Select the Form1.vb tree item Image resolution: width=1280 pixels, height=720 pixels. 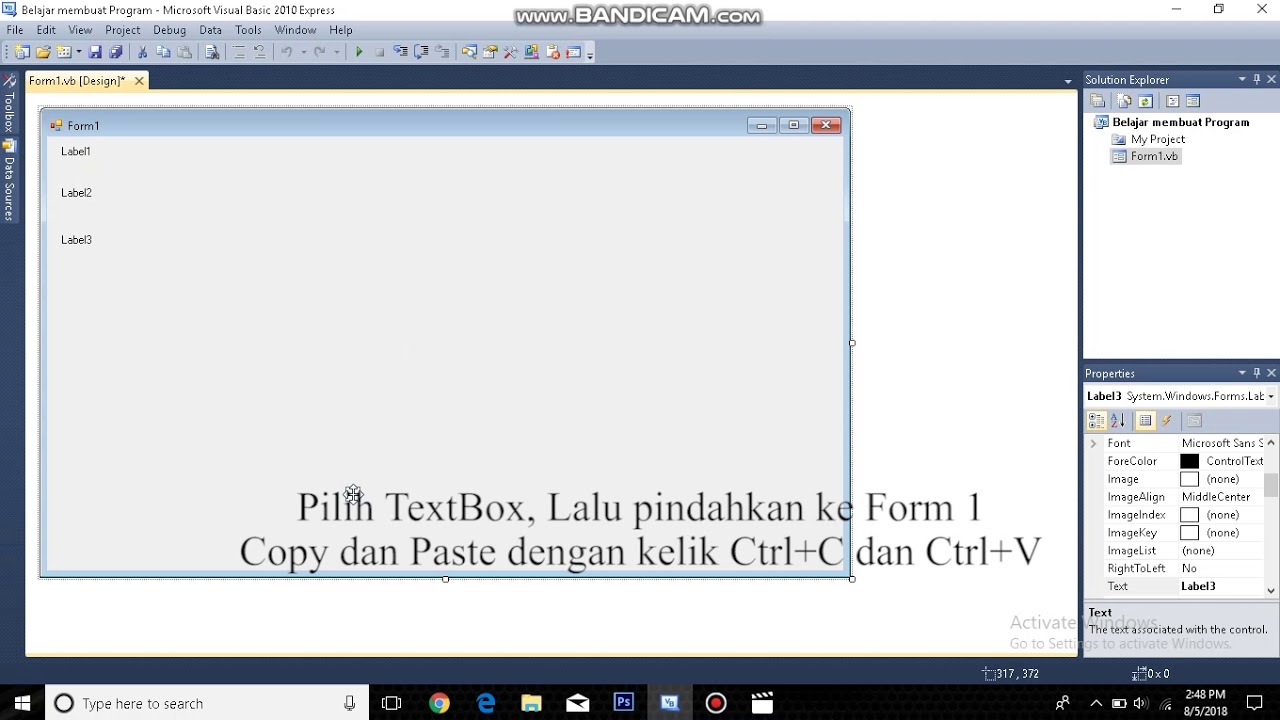(1145, 156)
